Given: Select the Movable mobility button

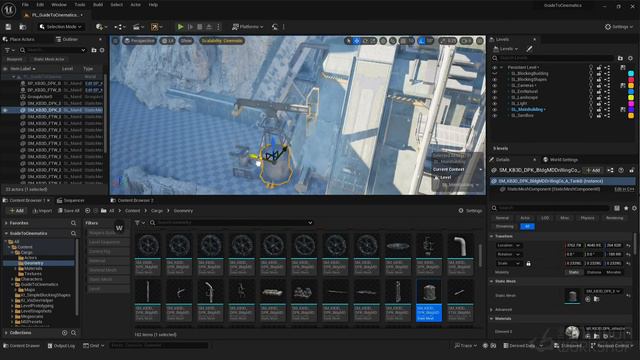Looking at the screenshot, I should [x=613, y=272].
